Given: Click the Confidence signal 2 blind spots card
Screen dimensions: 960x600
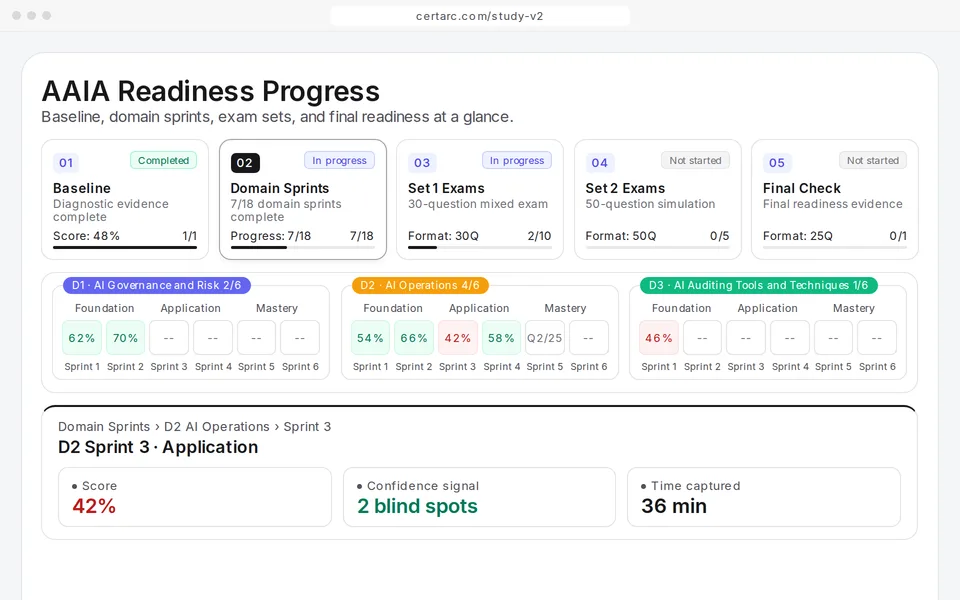Looking at the screenshot, I should click(479, 497).
